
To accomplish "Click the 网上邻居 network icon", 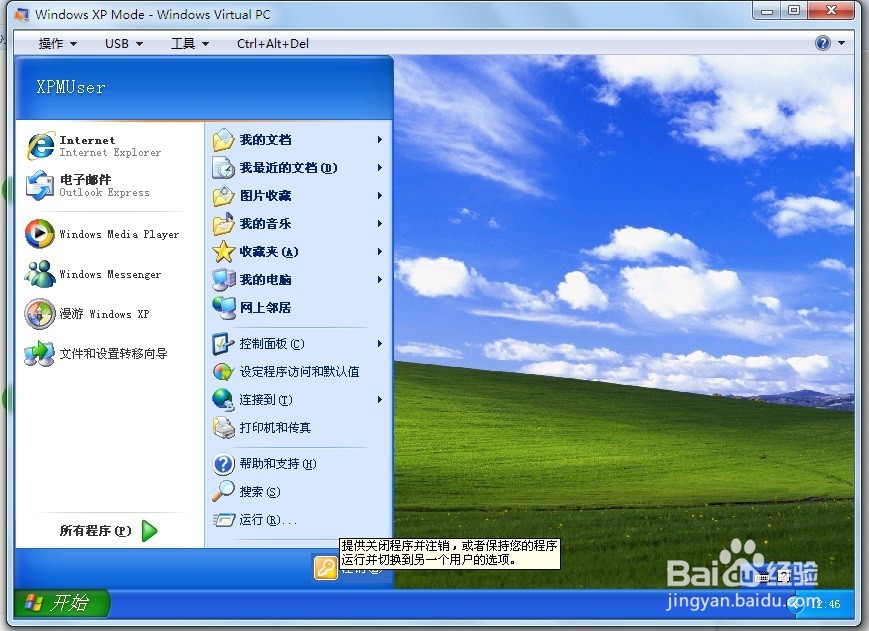I will pyautogui.click(x=224, y=307).
